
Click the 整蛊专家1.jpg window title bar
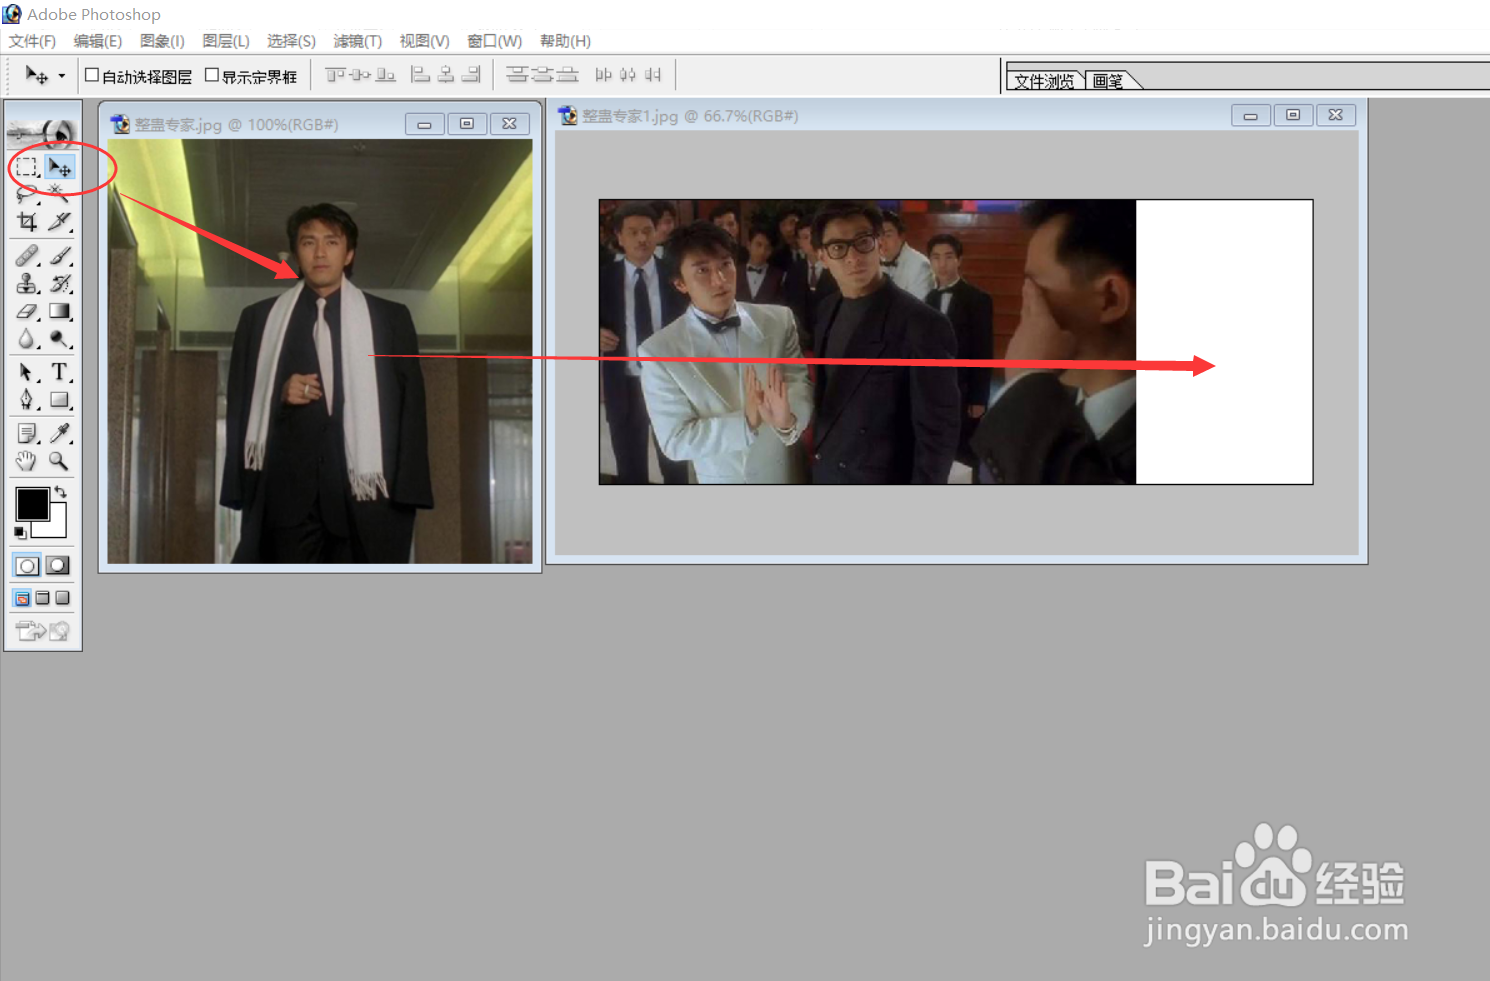[956, 116]
